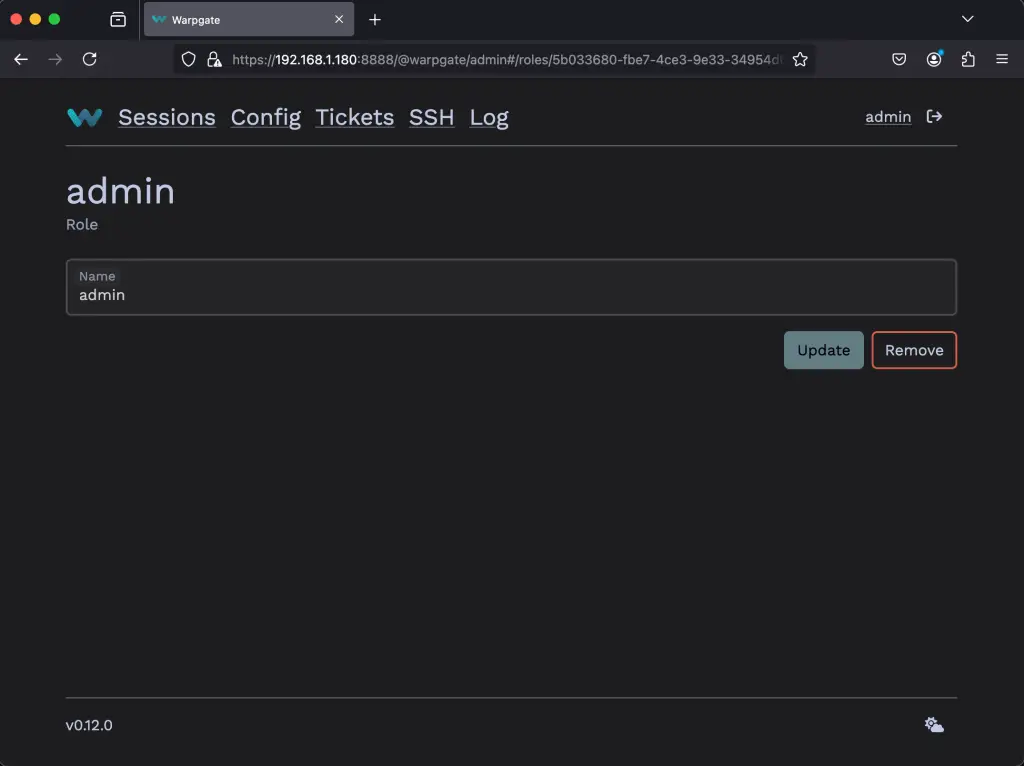The height and width of the screenshot is (766, 1024).
Task: Switch to the Sessions section
Action: click(x=166, y=117)
